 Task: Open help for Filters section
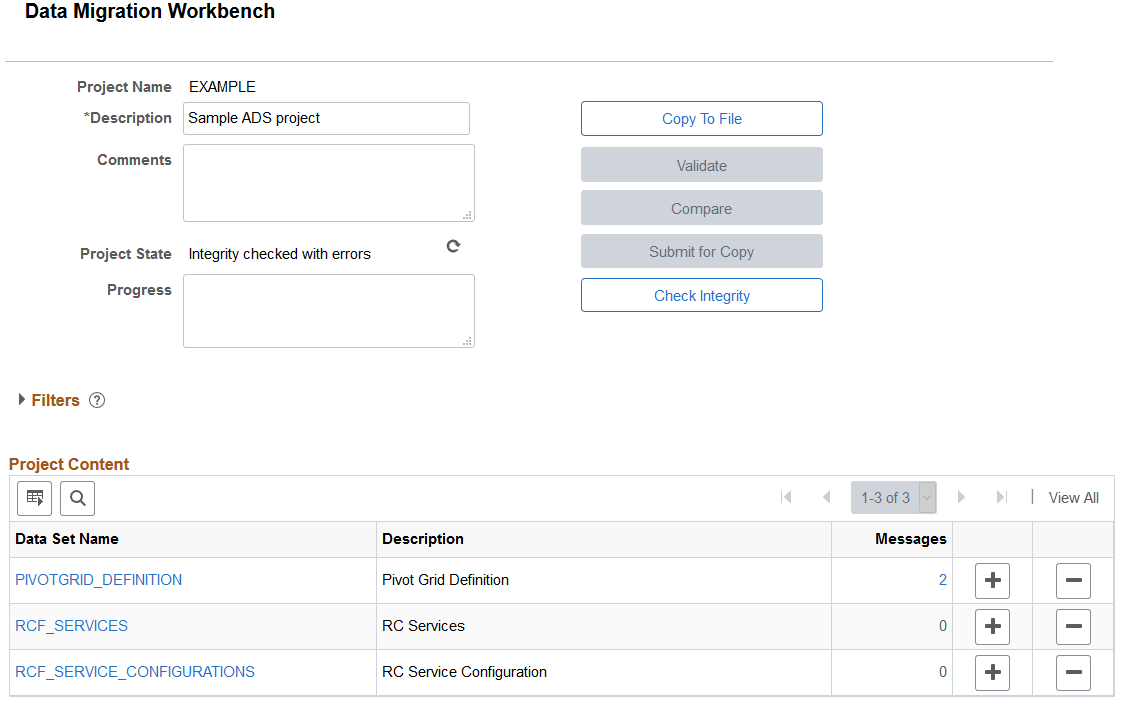96,400
